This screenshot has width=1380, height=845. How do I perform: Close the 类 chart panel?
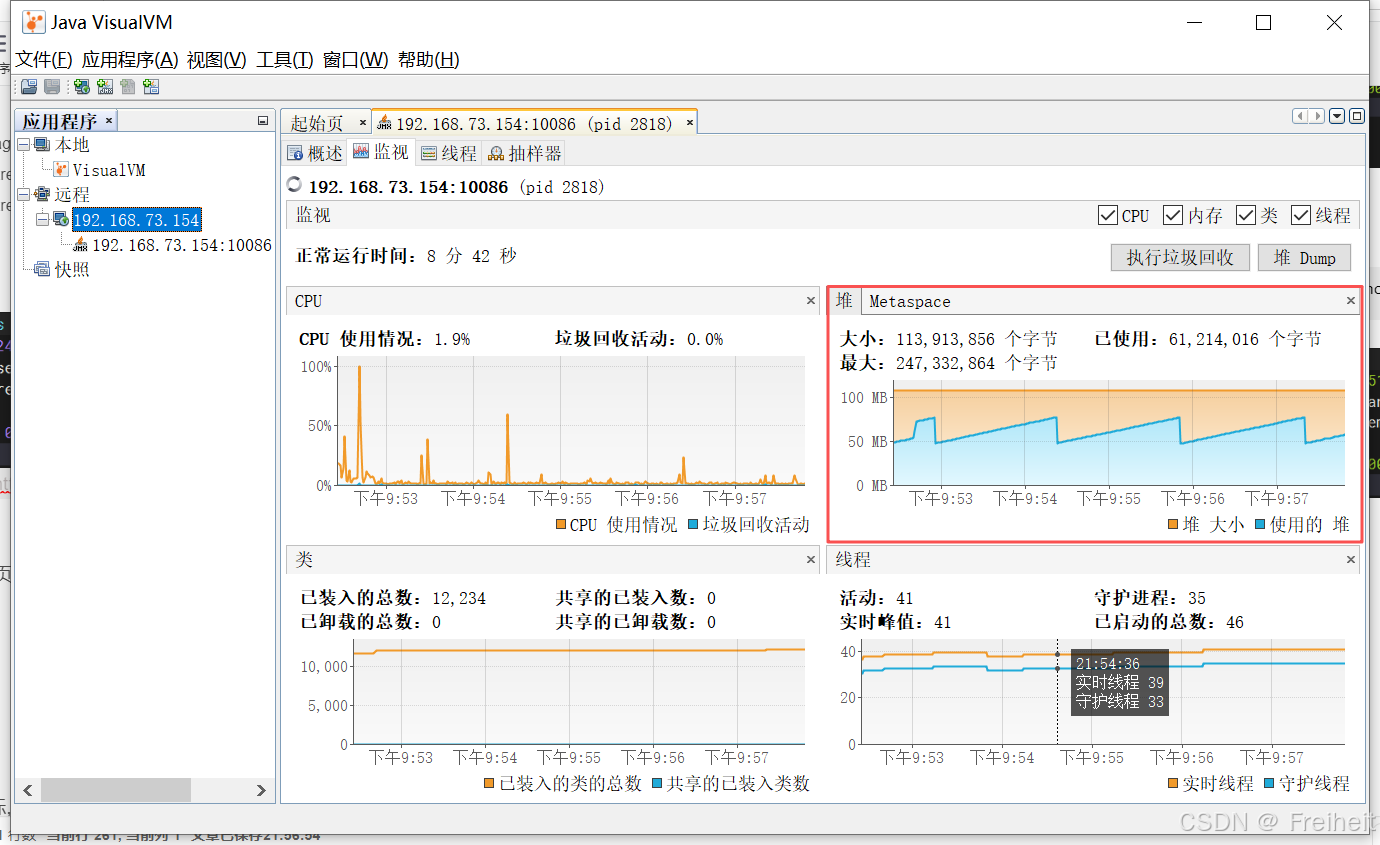pos(811,559)
